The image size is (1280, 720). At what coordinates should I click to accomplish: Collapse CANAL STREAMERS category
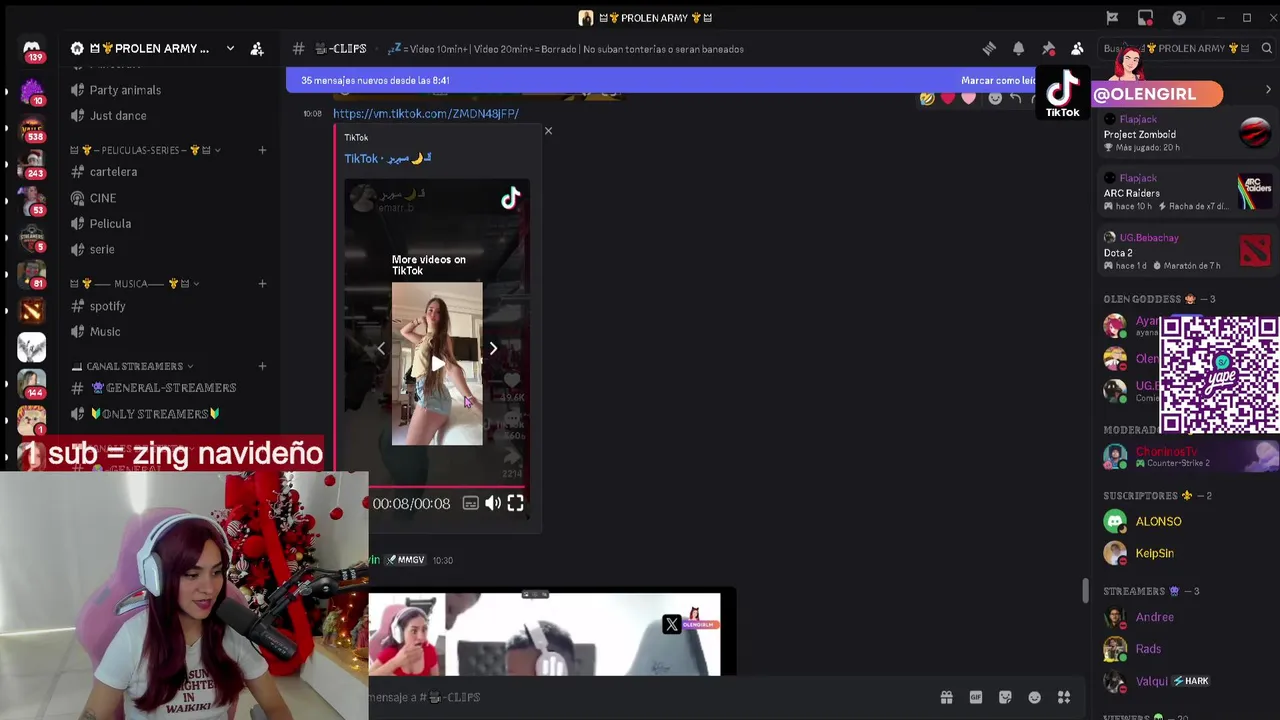click(132, 366)
